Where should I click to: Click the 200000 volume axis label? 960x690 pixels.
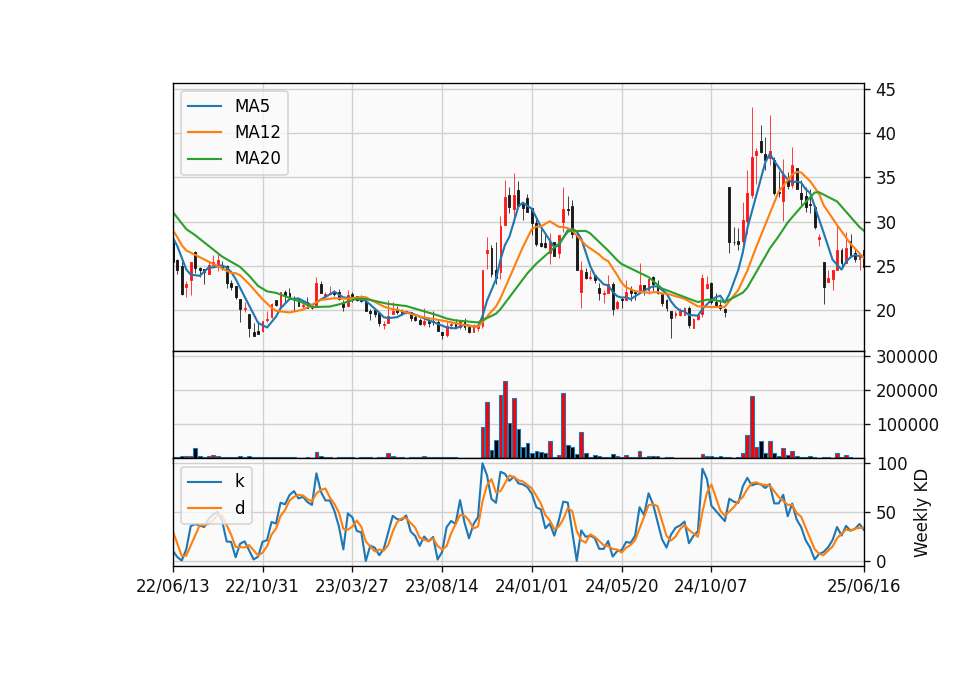click(x=907, y=391)
